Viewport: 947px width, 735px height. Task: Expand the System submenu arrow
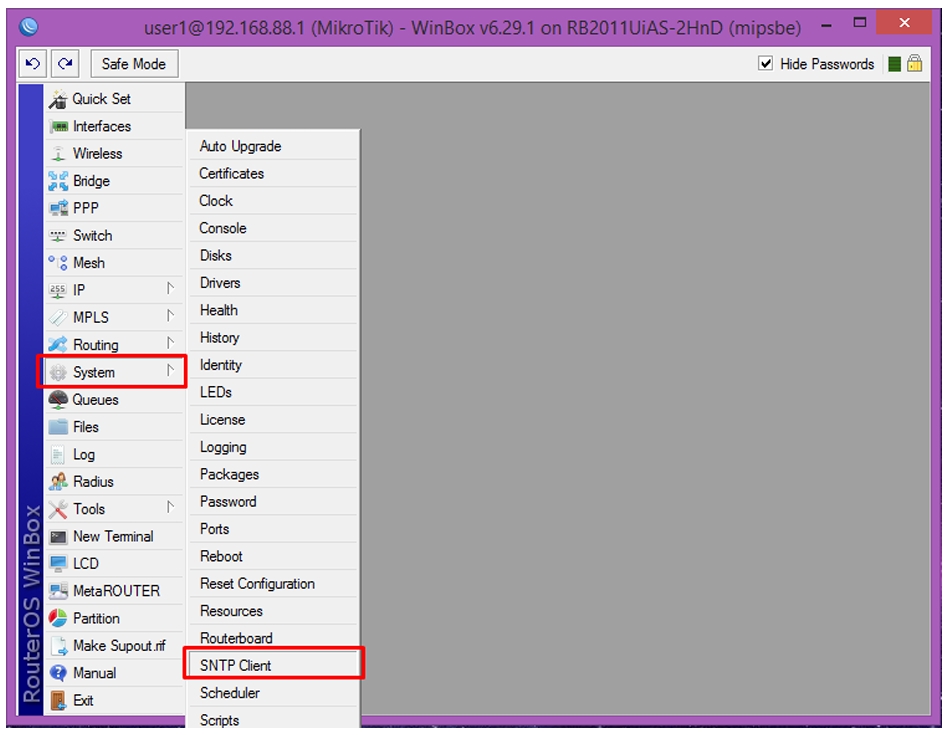(170, 371)
